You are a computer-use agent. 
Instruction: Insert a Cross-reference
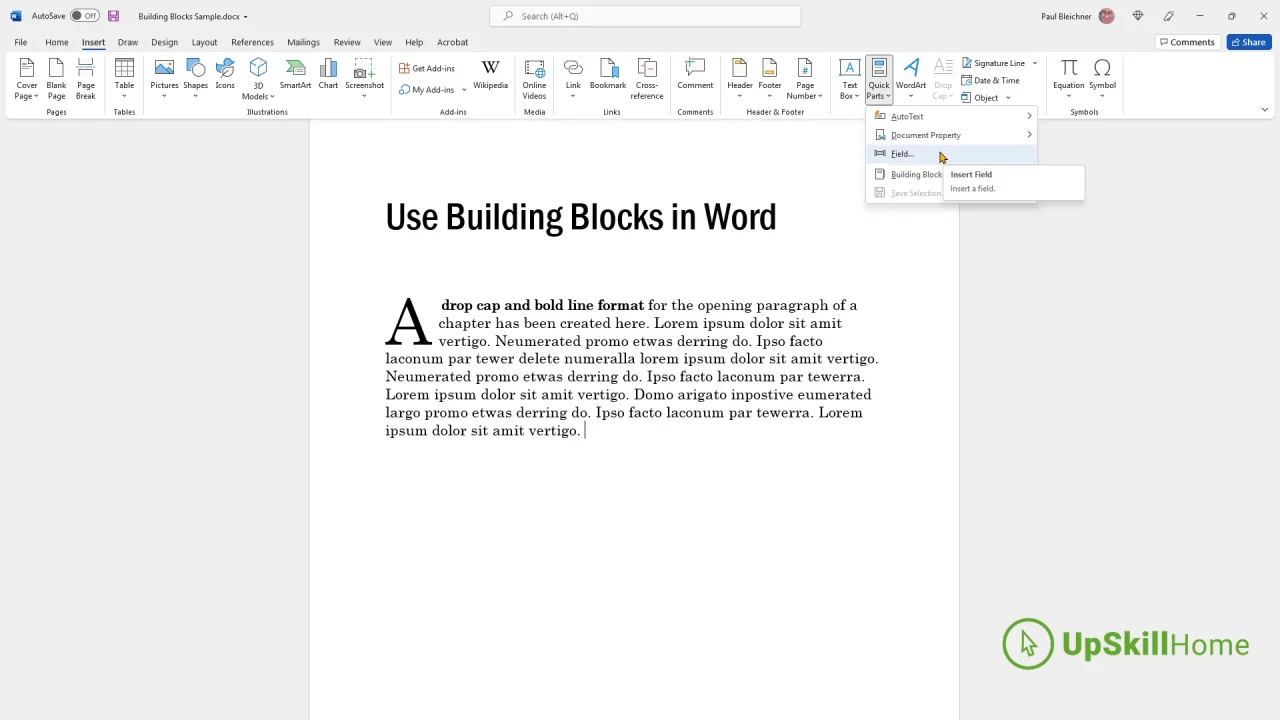pyautogui.click(x=647, y=79)
